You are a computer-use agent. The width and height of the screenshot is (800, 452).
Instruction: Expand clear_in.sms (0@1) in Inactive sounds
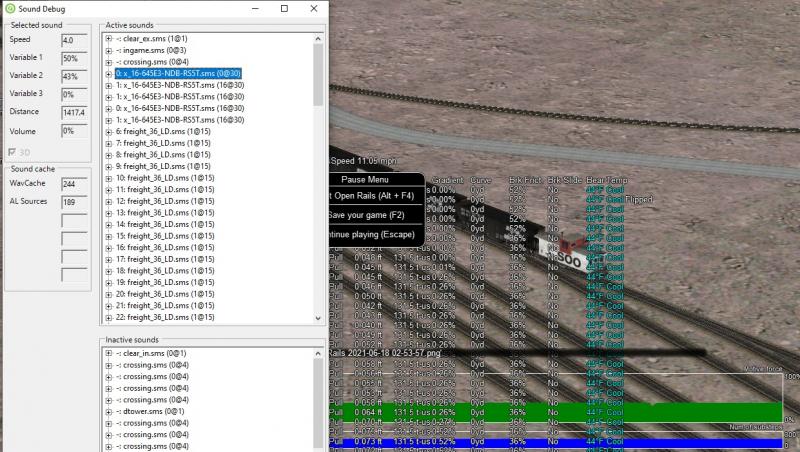[109, 353]
